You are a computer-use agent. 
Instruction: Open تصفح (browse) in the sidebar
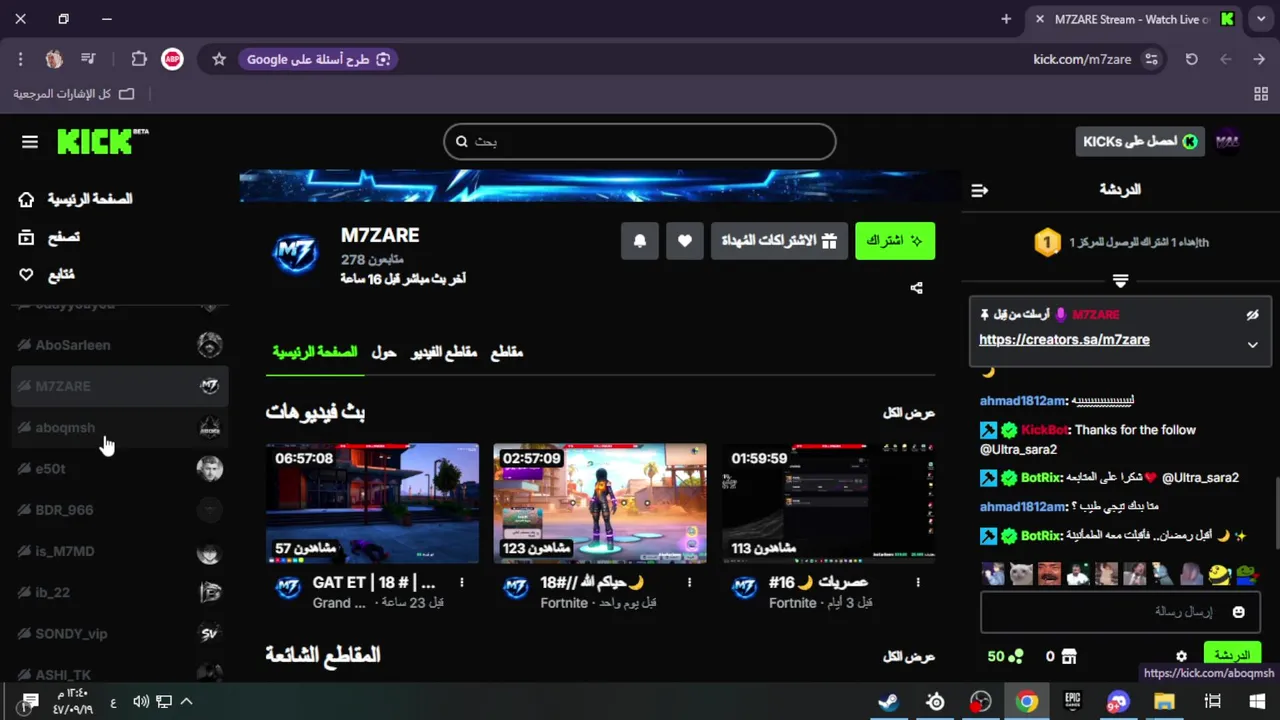50,237
